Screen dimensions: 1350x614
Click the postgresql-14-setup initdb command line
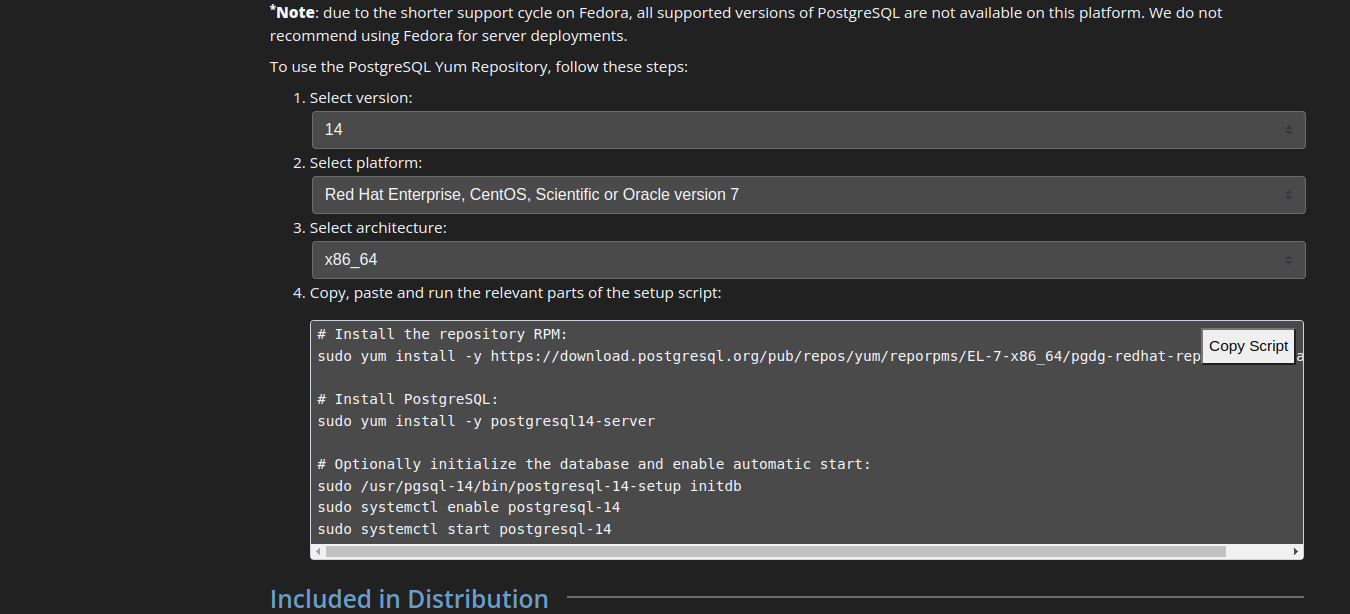point(529,486)
